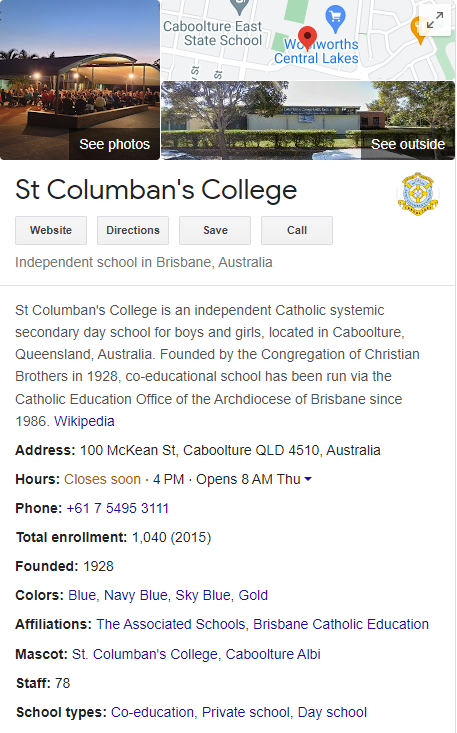Click the Website button
Viewport: 457px width, 733px height.
point(51,230)
